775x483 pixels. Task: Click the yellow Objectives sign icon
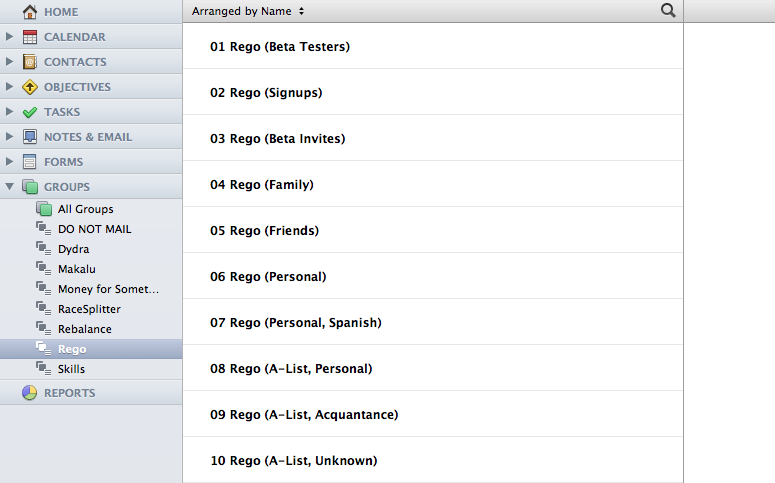[x=30, y=87]
